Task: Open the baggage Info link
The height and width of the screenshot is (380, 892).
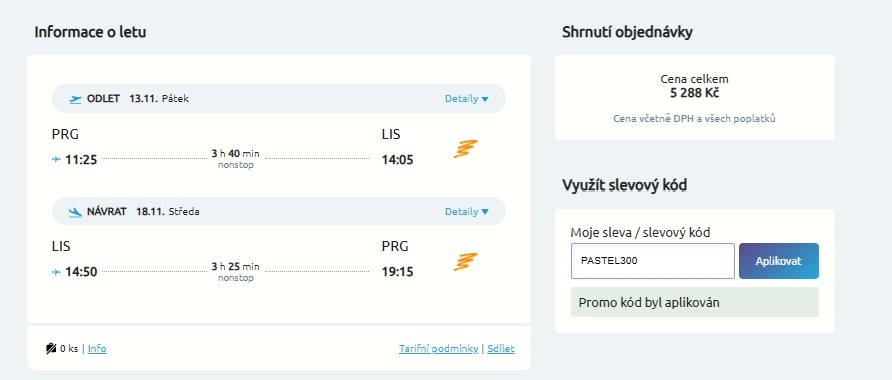Action: coord(97,349)
